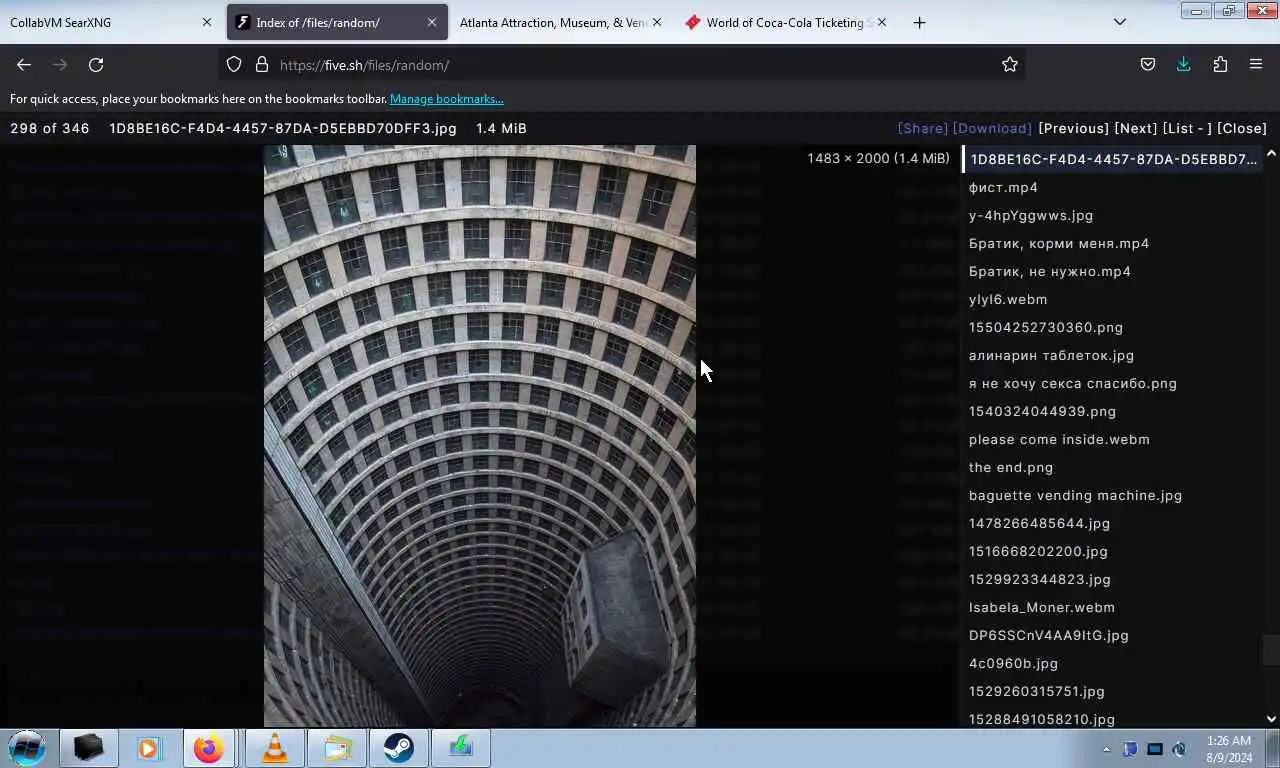
Task: Toggle the [List - ] panel
Action: pyautogui.click(x=1187, y=128)
